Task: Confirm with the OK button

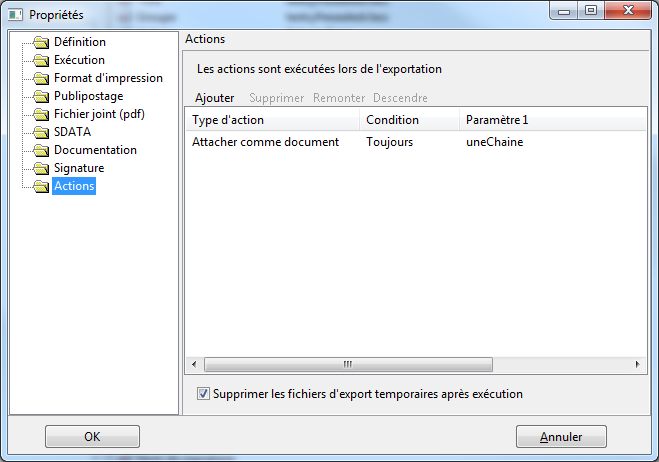Action: pyautogui.click(x=92, y=436)
